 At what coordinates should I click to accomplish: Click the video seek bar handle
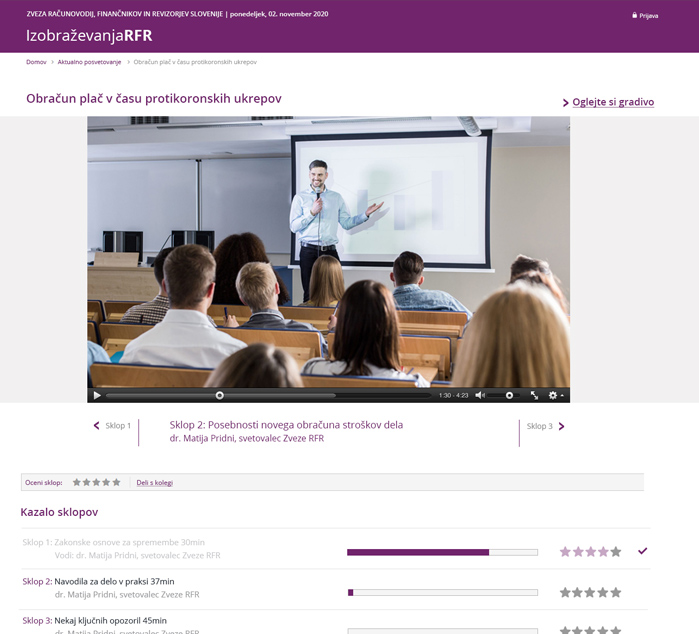(220, 396)
